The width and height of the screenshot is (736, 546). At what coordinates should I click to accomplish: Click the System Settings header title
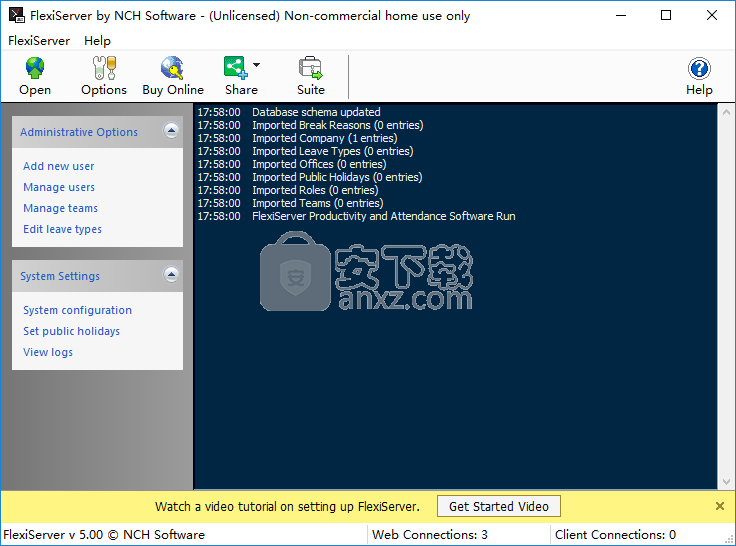tap(60, 276)
